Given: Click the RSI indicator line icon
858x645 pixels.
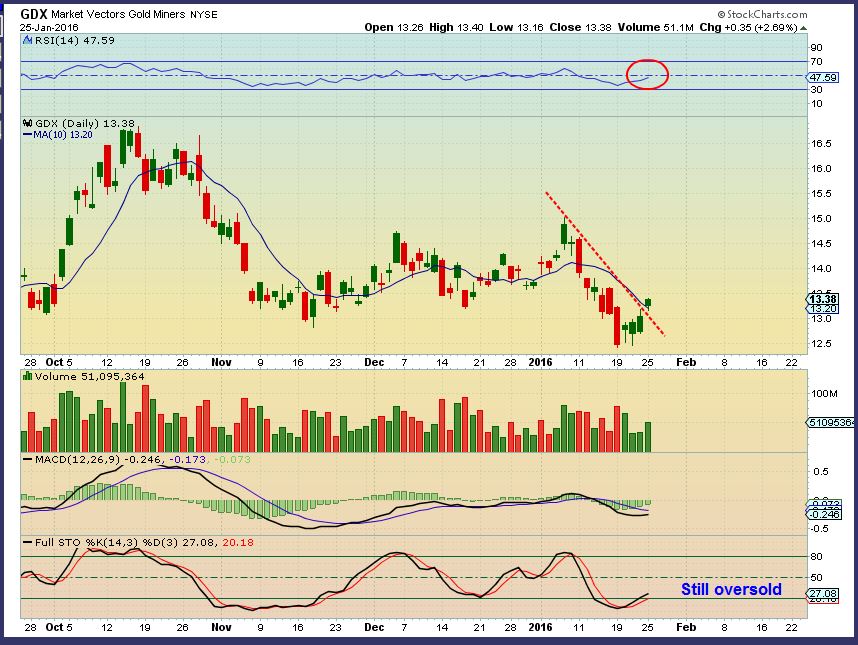Looking at the screenshot, I should tap(27, 40).
